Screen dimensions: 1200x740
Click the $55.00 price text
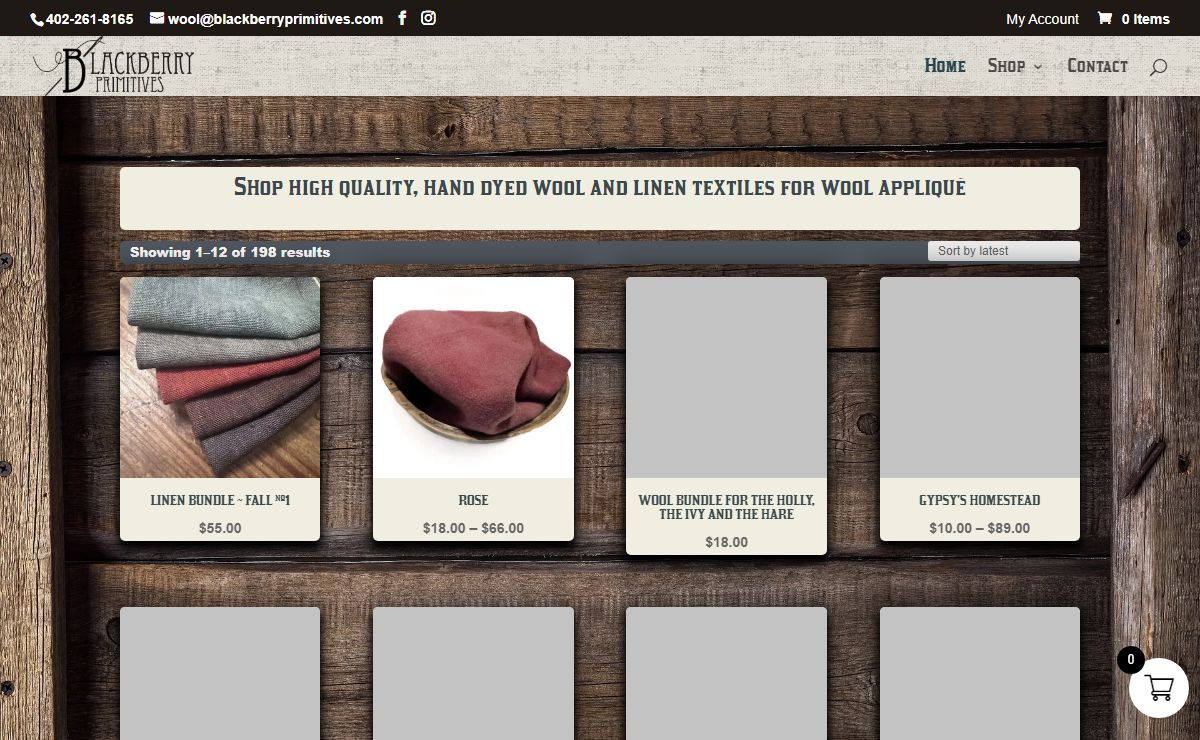(x=220, y=528)
